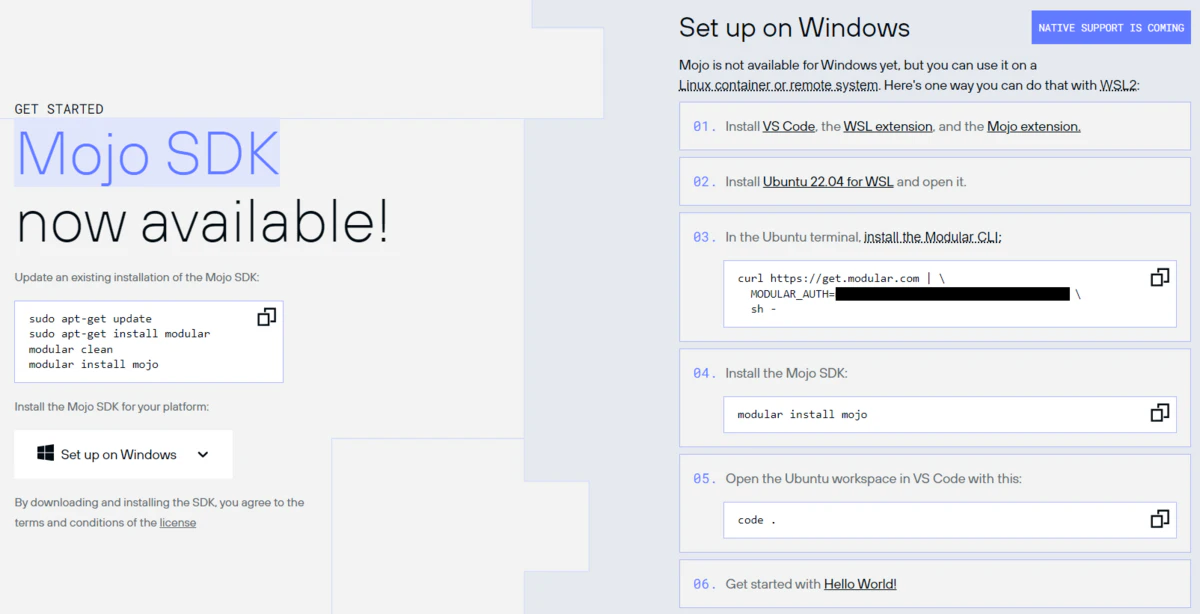Image resolution: width=1200 pixels, height=614 pixels.
Task: Open the Mojo extension link
Action: pyautogui.click(x=1034, y=127)
